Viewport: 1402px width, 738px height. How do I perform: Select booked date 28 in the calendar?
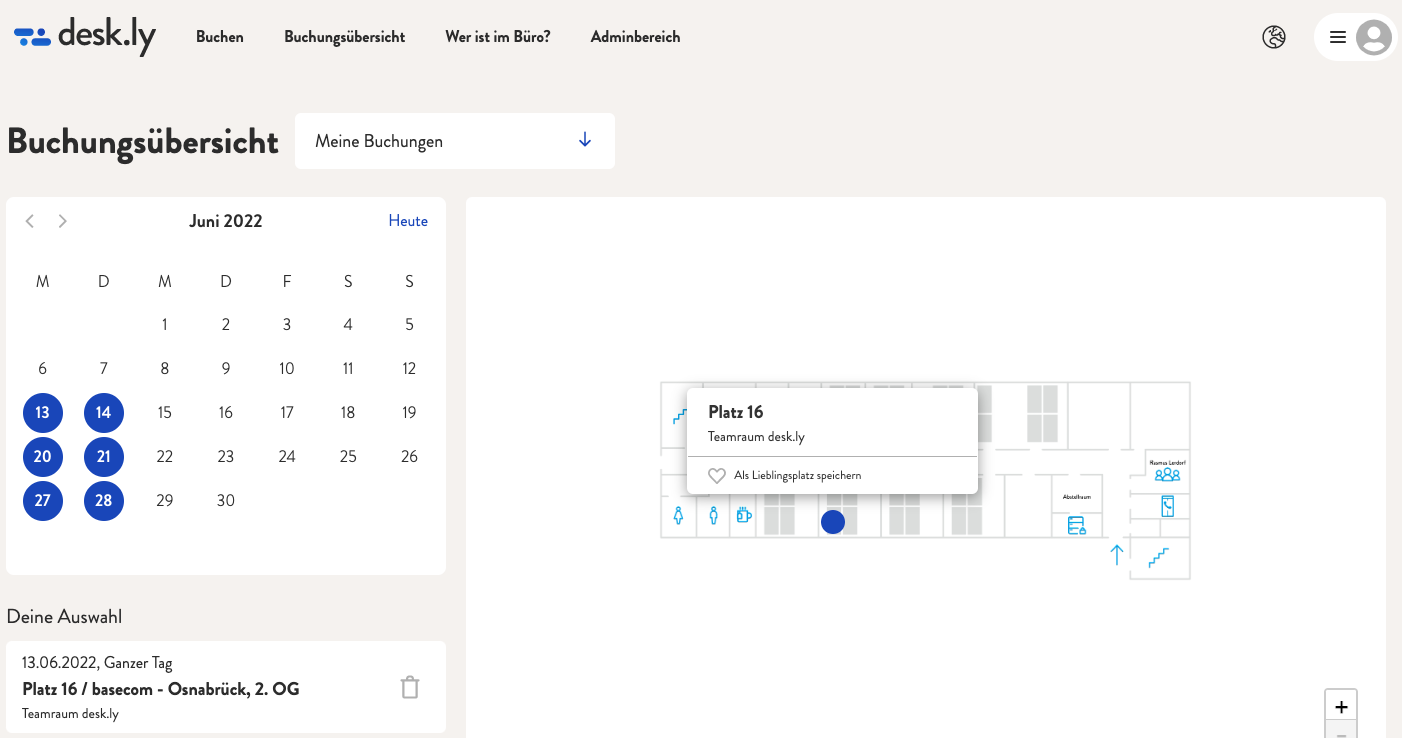tap(104, 501)
